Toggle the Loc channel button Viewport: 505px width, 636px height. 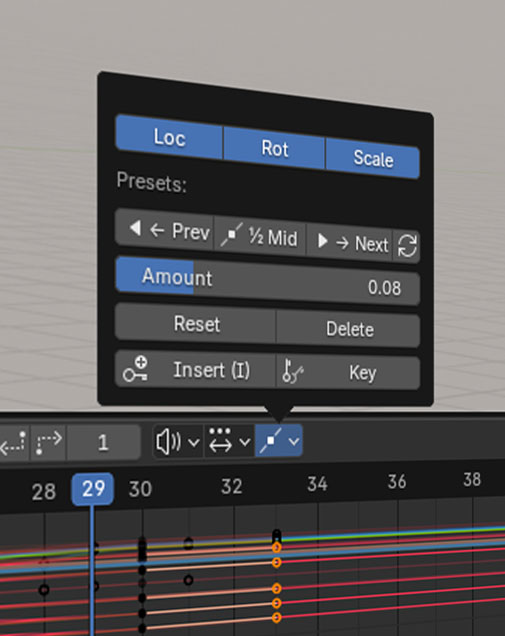click(x=170, y=138)
